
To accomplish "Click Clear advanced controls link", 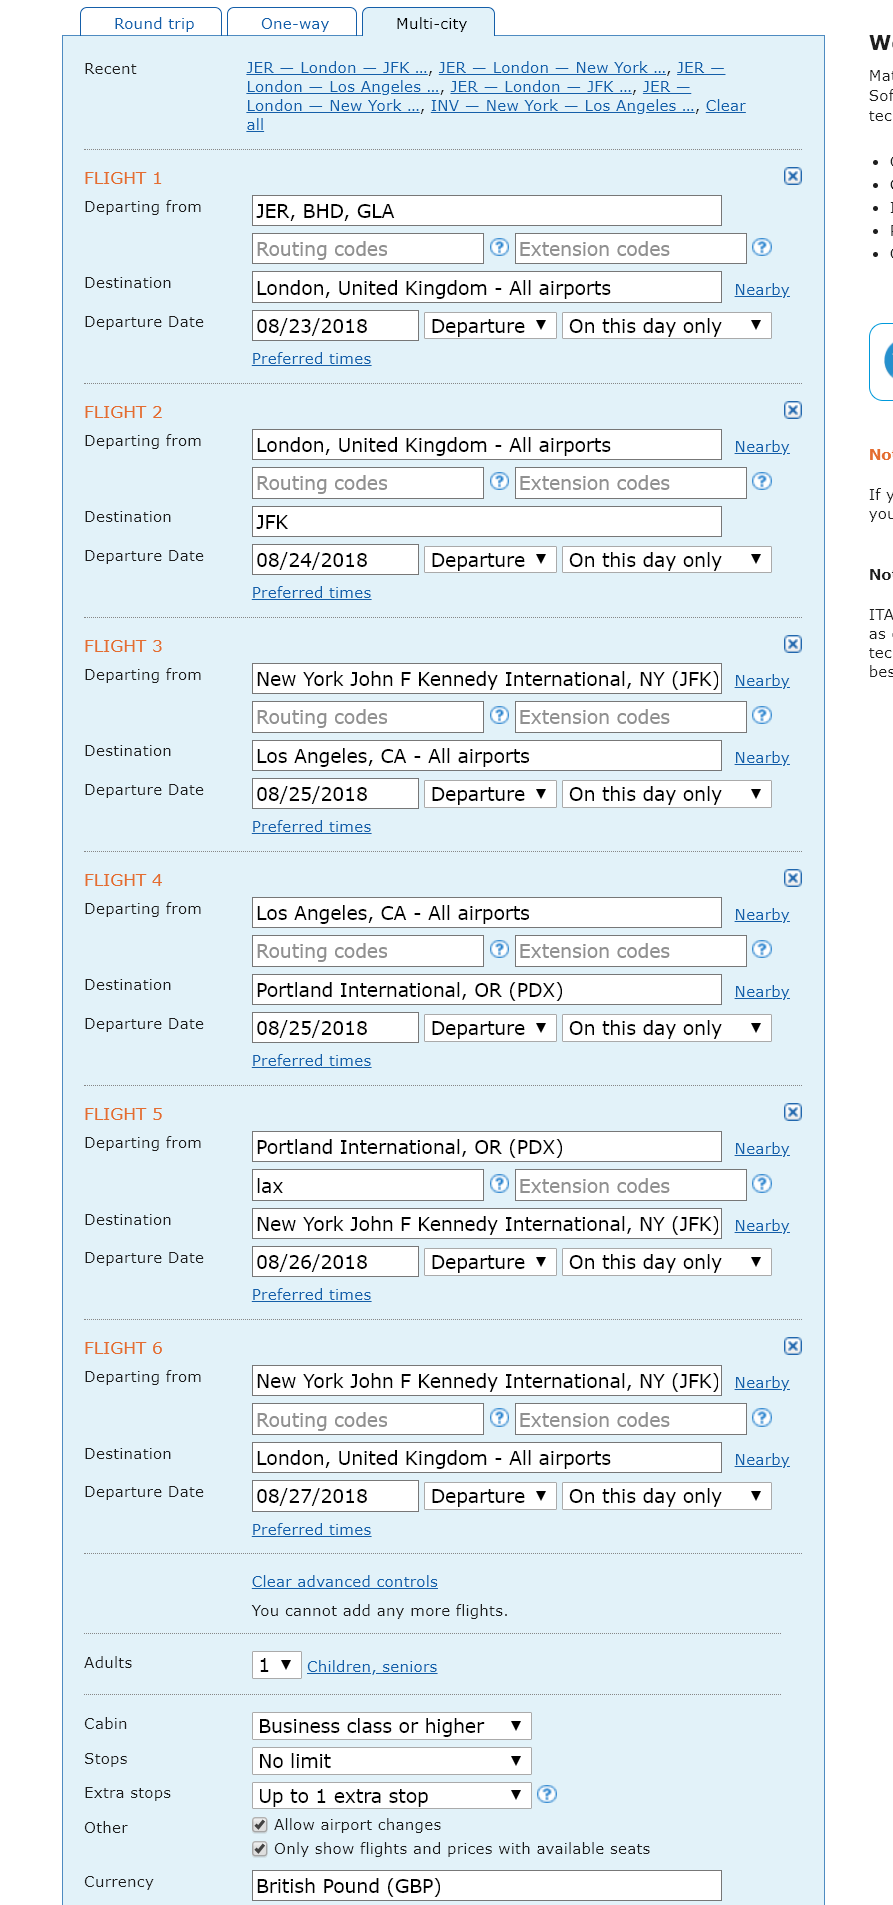I will [344, 1582].
